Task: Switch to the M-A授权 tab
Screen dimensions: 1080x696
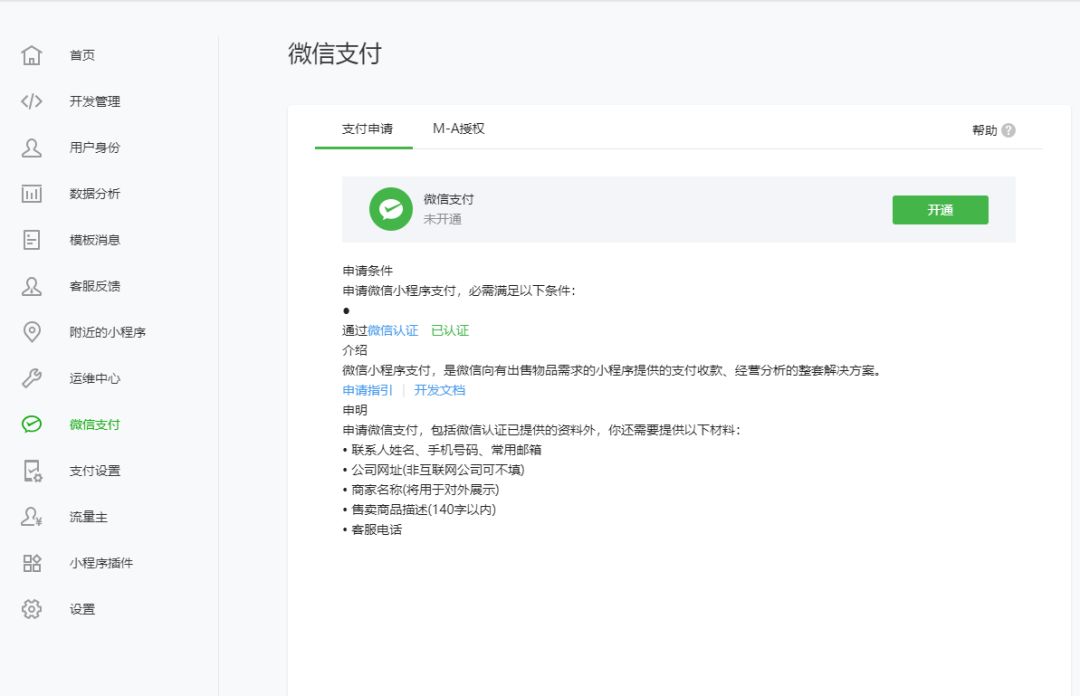Action: pos(459,129)
